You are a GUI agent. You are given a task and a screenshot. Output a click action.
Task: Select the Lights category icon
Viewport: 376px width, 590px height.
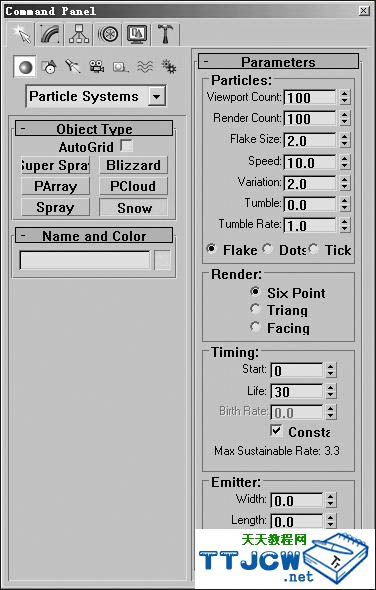(73, 67)
